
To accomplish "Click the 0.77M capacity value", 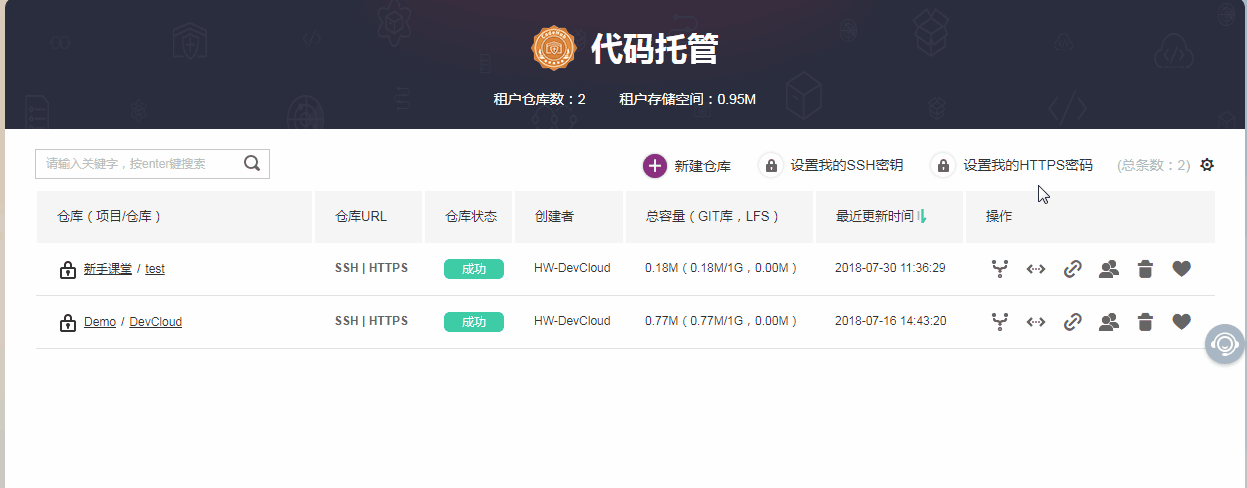I will click(x=721, y=321).
